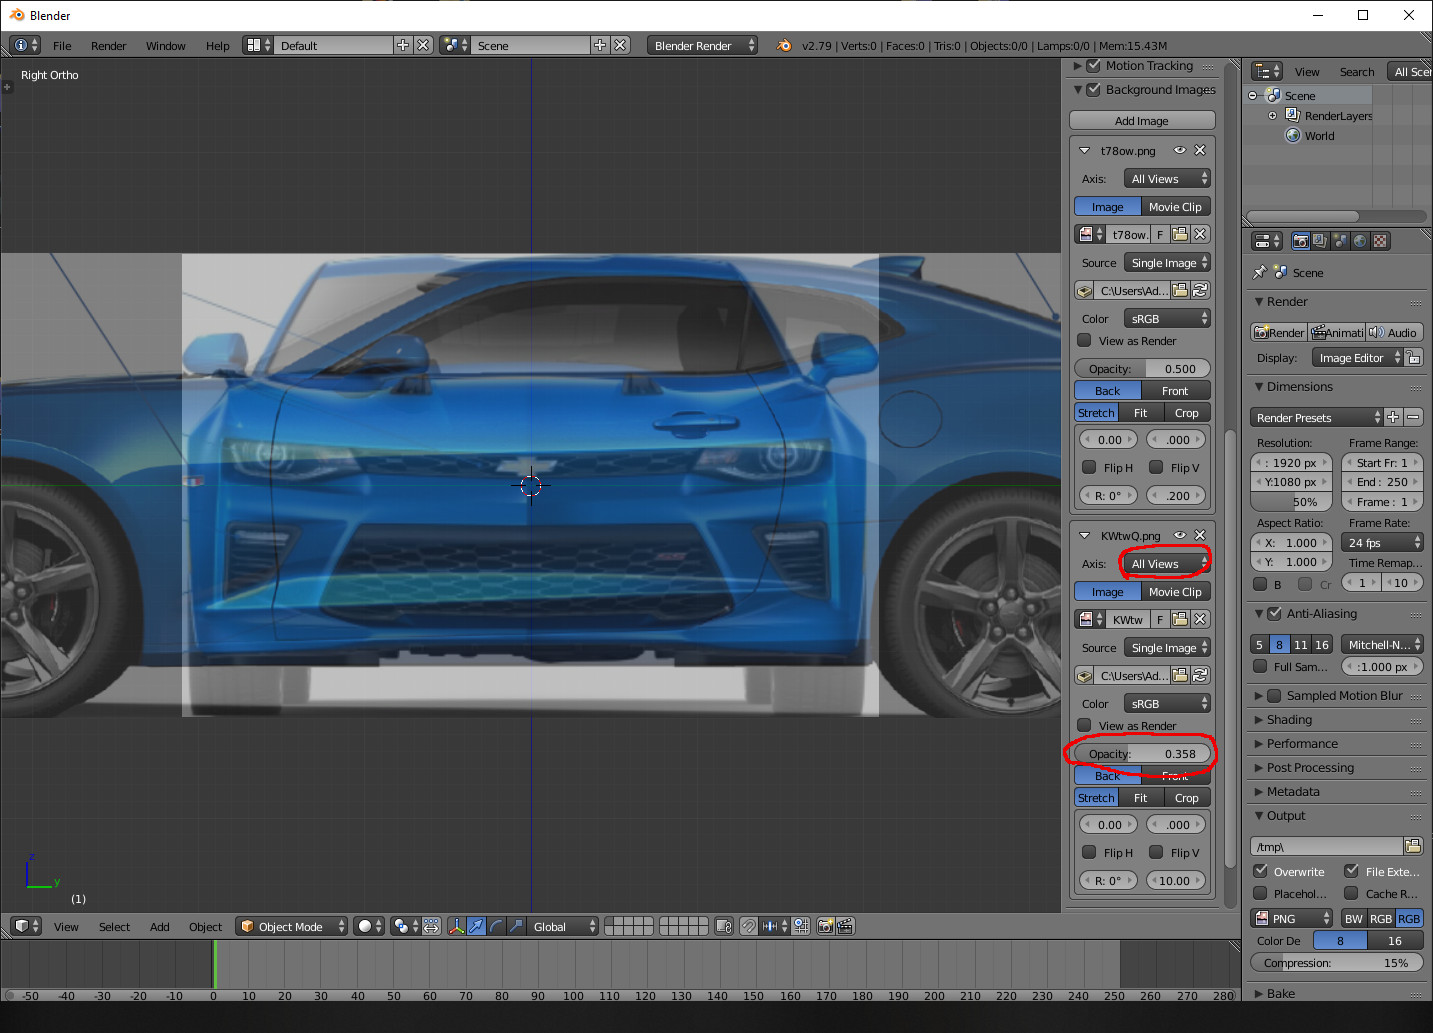Open the Render Layers properties tab
The width and height of the screenshot is (1433, 1033).
point(1320,241)
